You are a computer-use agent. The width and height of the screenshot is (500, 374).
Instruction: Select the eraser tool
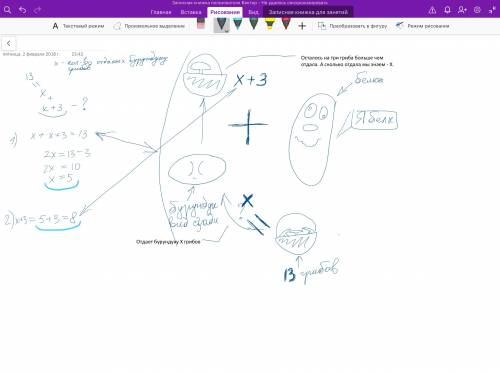click(201, 23)
